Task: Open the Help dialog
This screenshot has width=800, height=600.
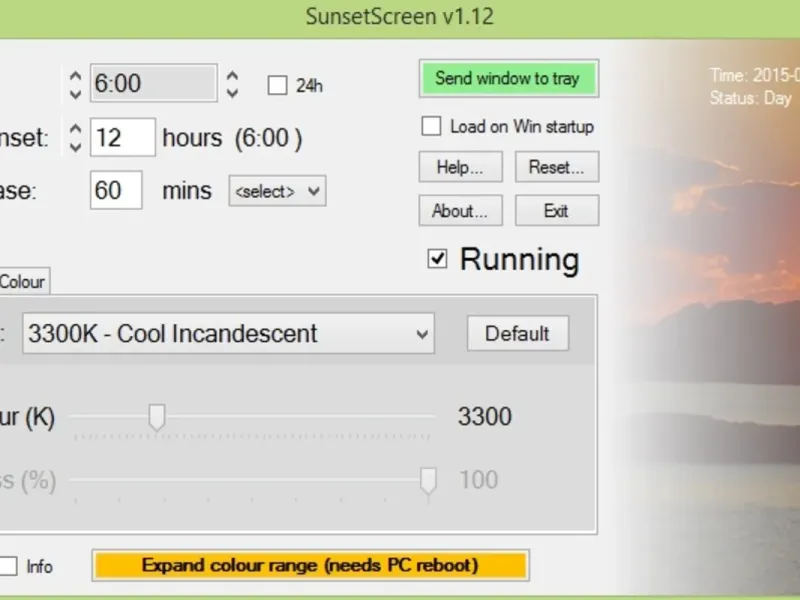Action: click(460, 167)
